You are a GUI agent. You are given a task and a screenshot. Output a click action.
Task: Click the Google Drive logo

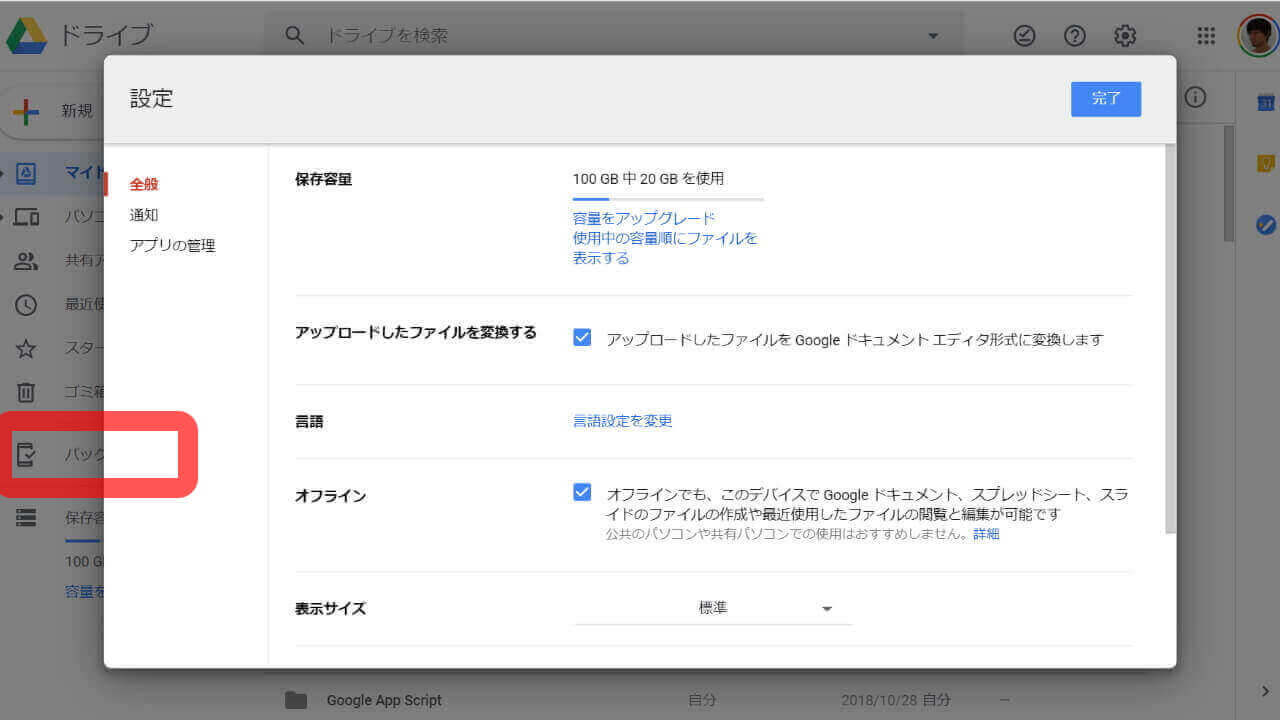[x=27, y=36]
